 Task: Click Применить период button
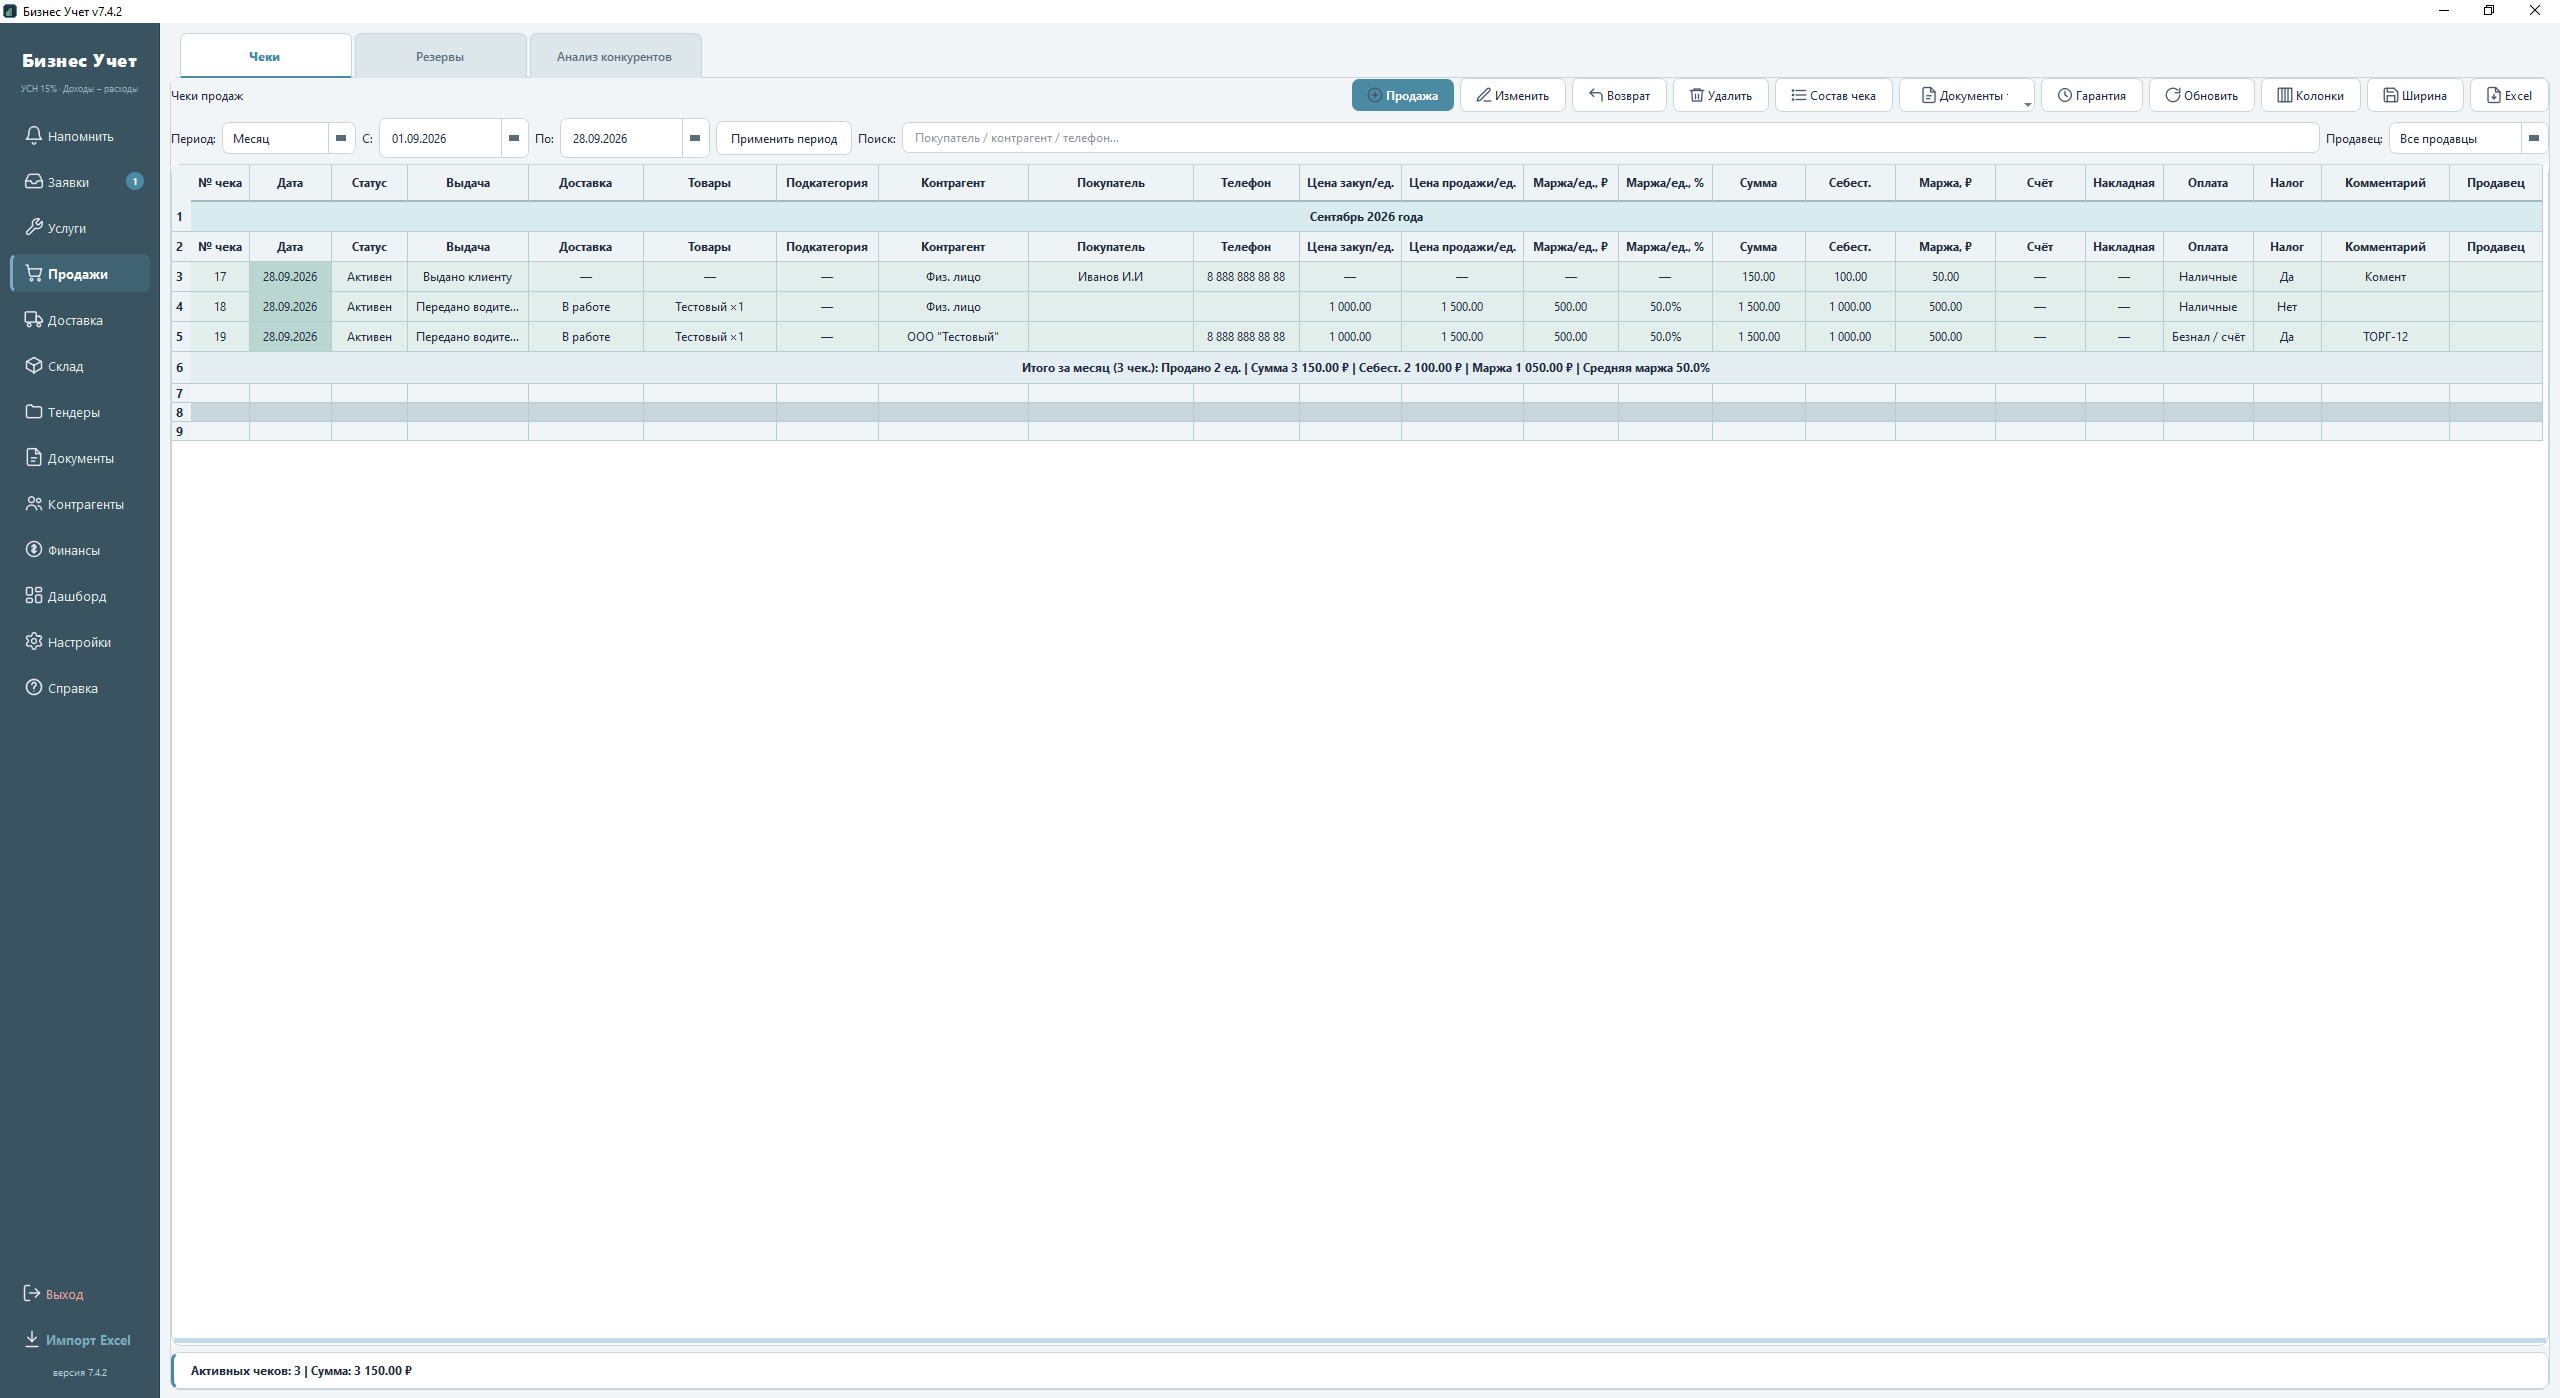(783, 139)
